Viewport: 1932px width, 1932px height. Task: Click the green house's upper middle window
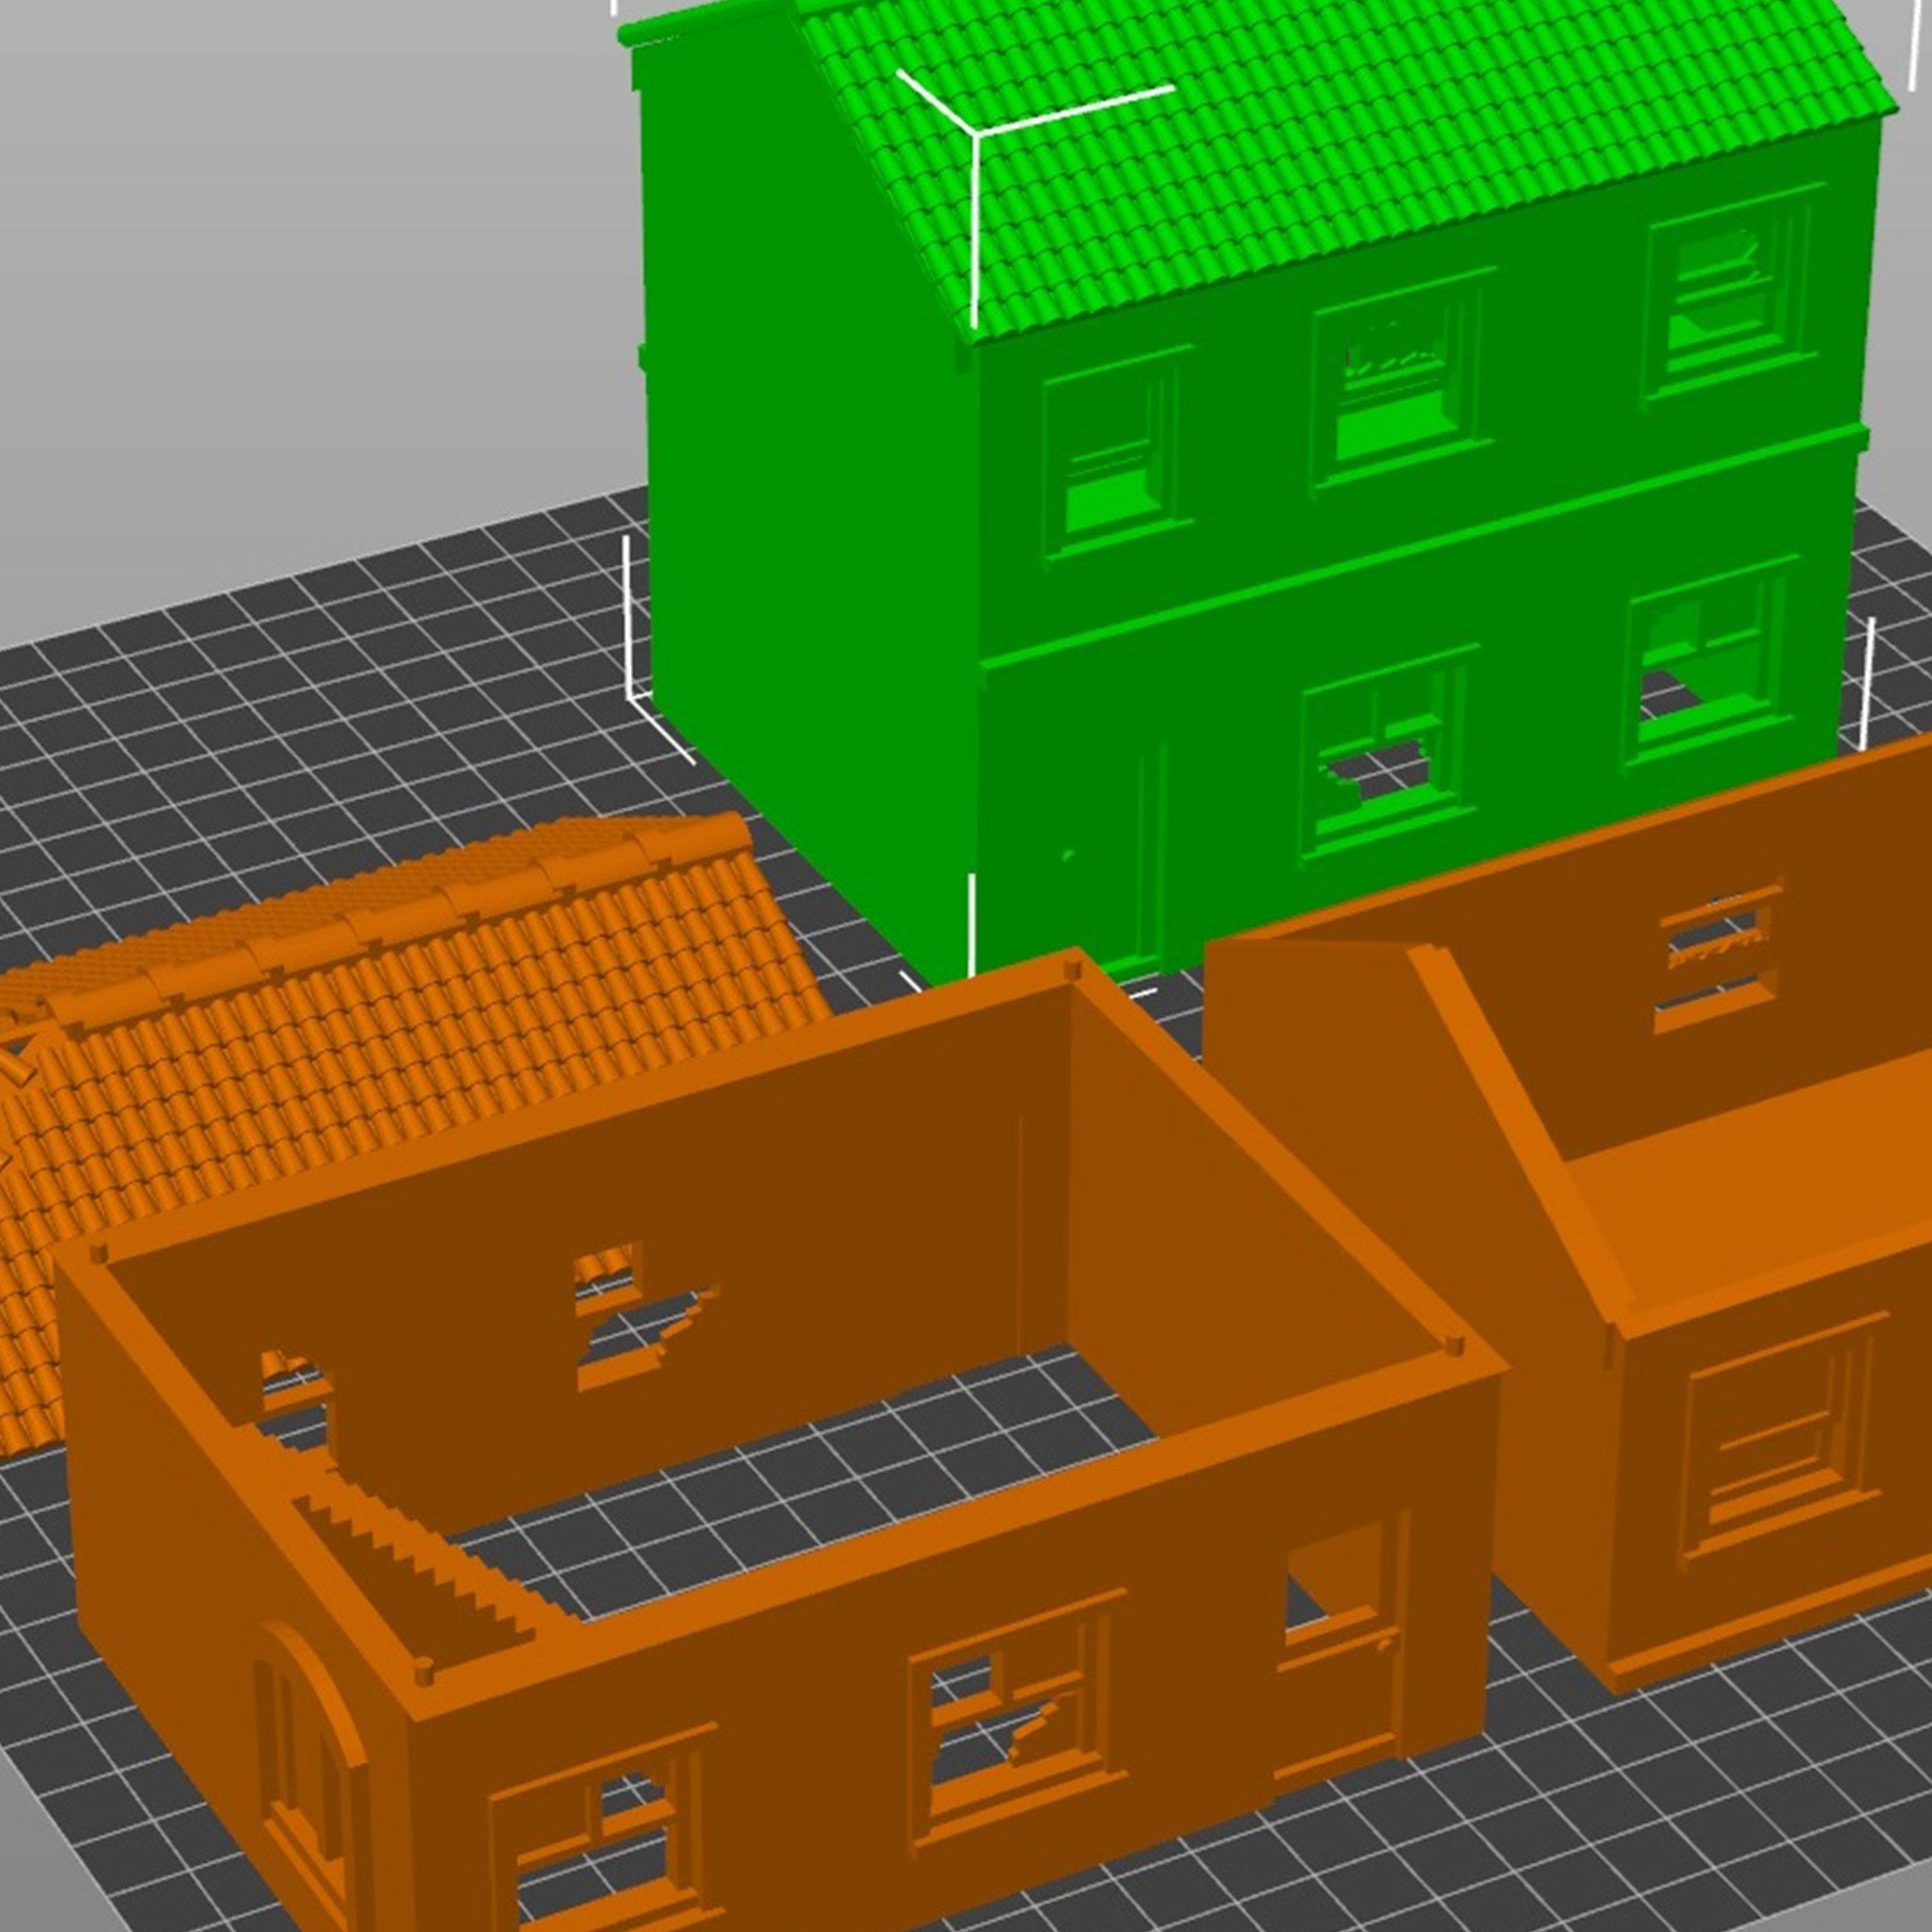coord(1400,385)
